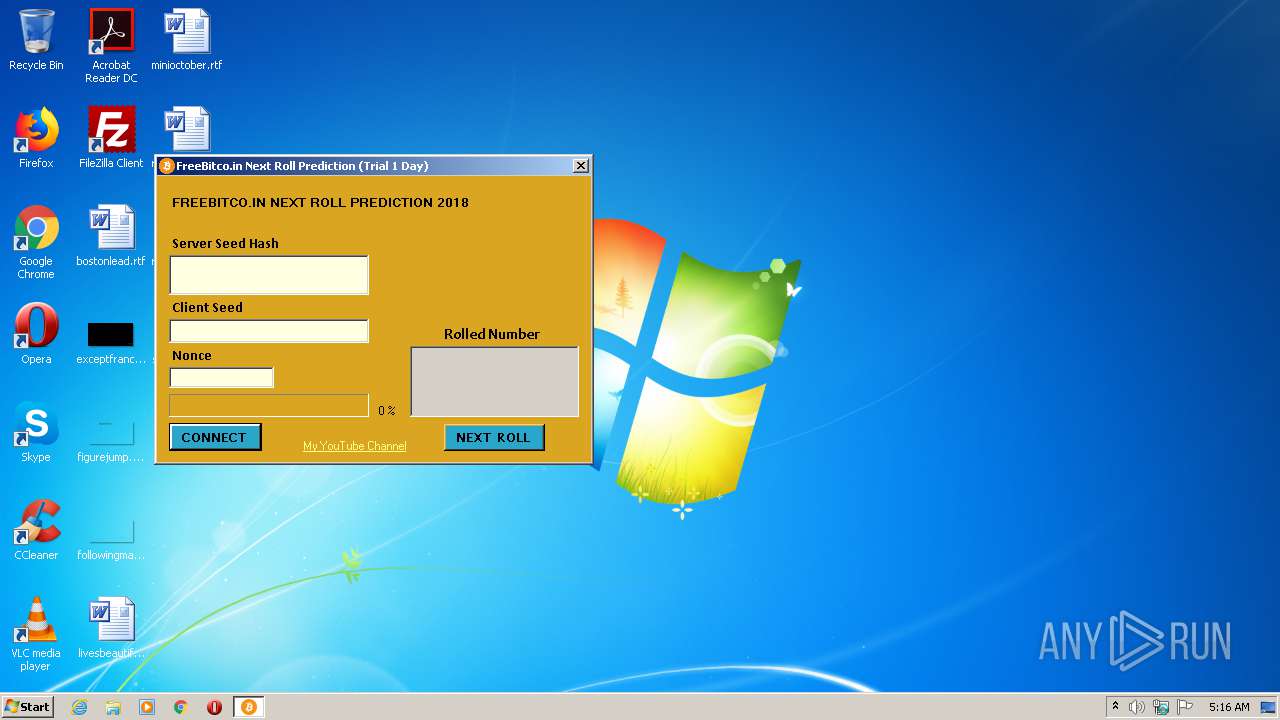The height and width of the screenshot is (720, 1280).
Task: Open Windows Explorer taskbar icon
Action: coord(113,707)
